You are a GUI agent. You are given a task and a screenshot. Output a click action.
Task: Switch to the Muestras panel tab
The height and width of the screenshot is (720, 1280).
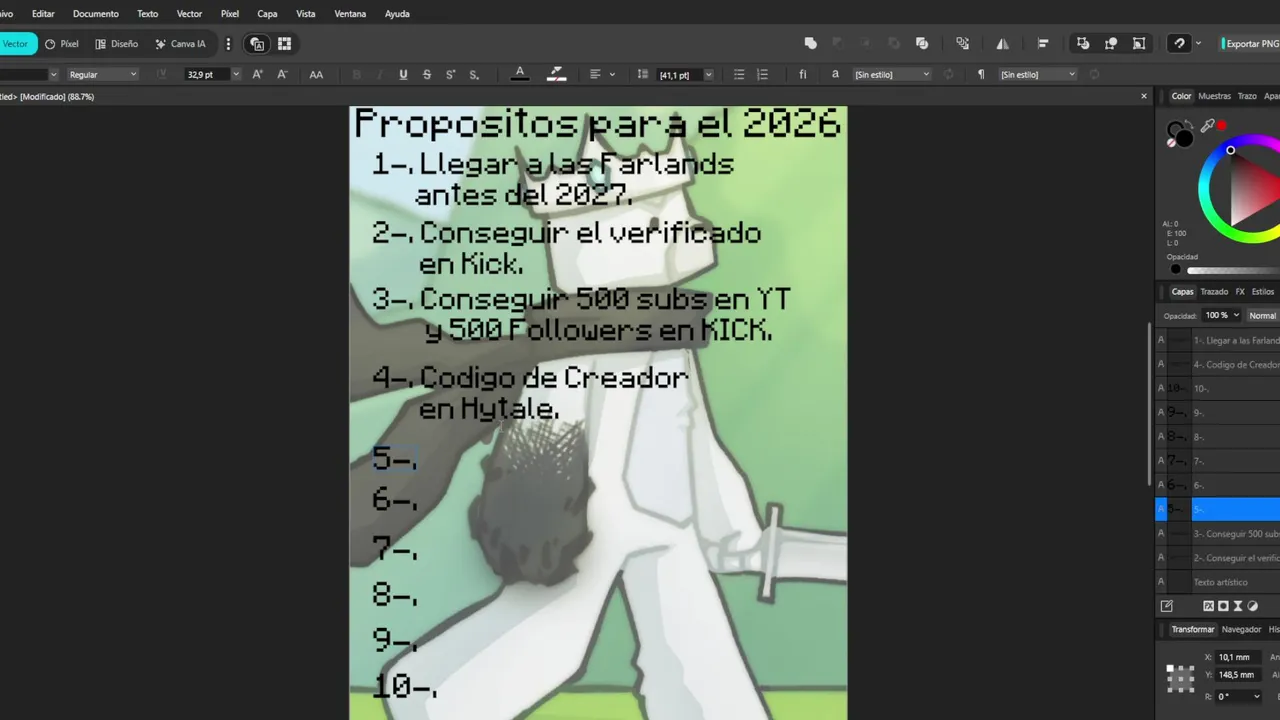[x=1214, y=96]
